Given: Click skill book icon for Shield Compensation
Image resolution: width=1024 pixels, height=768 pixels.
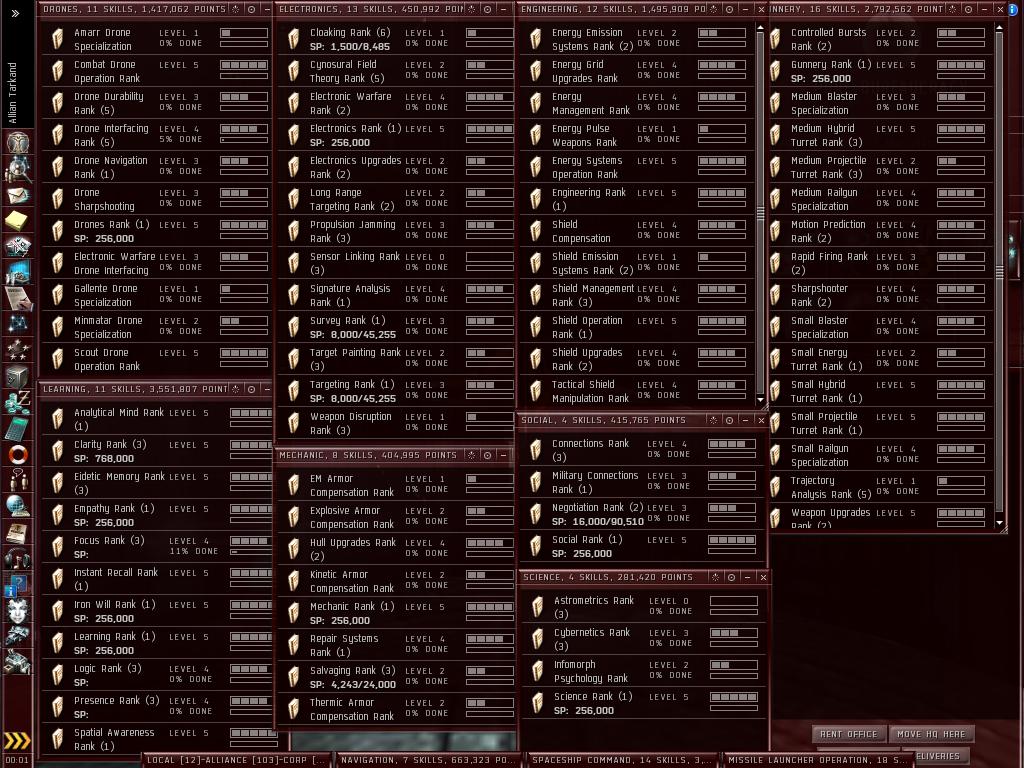Looking at the screenshot, I should 536,231.
